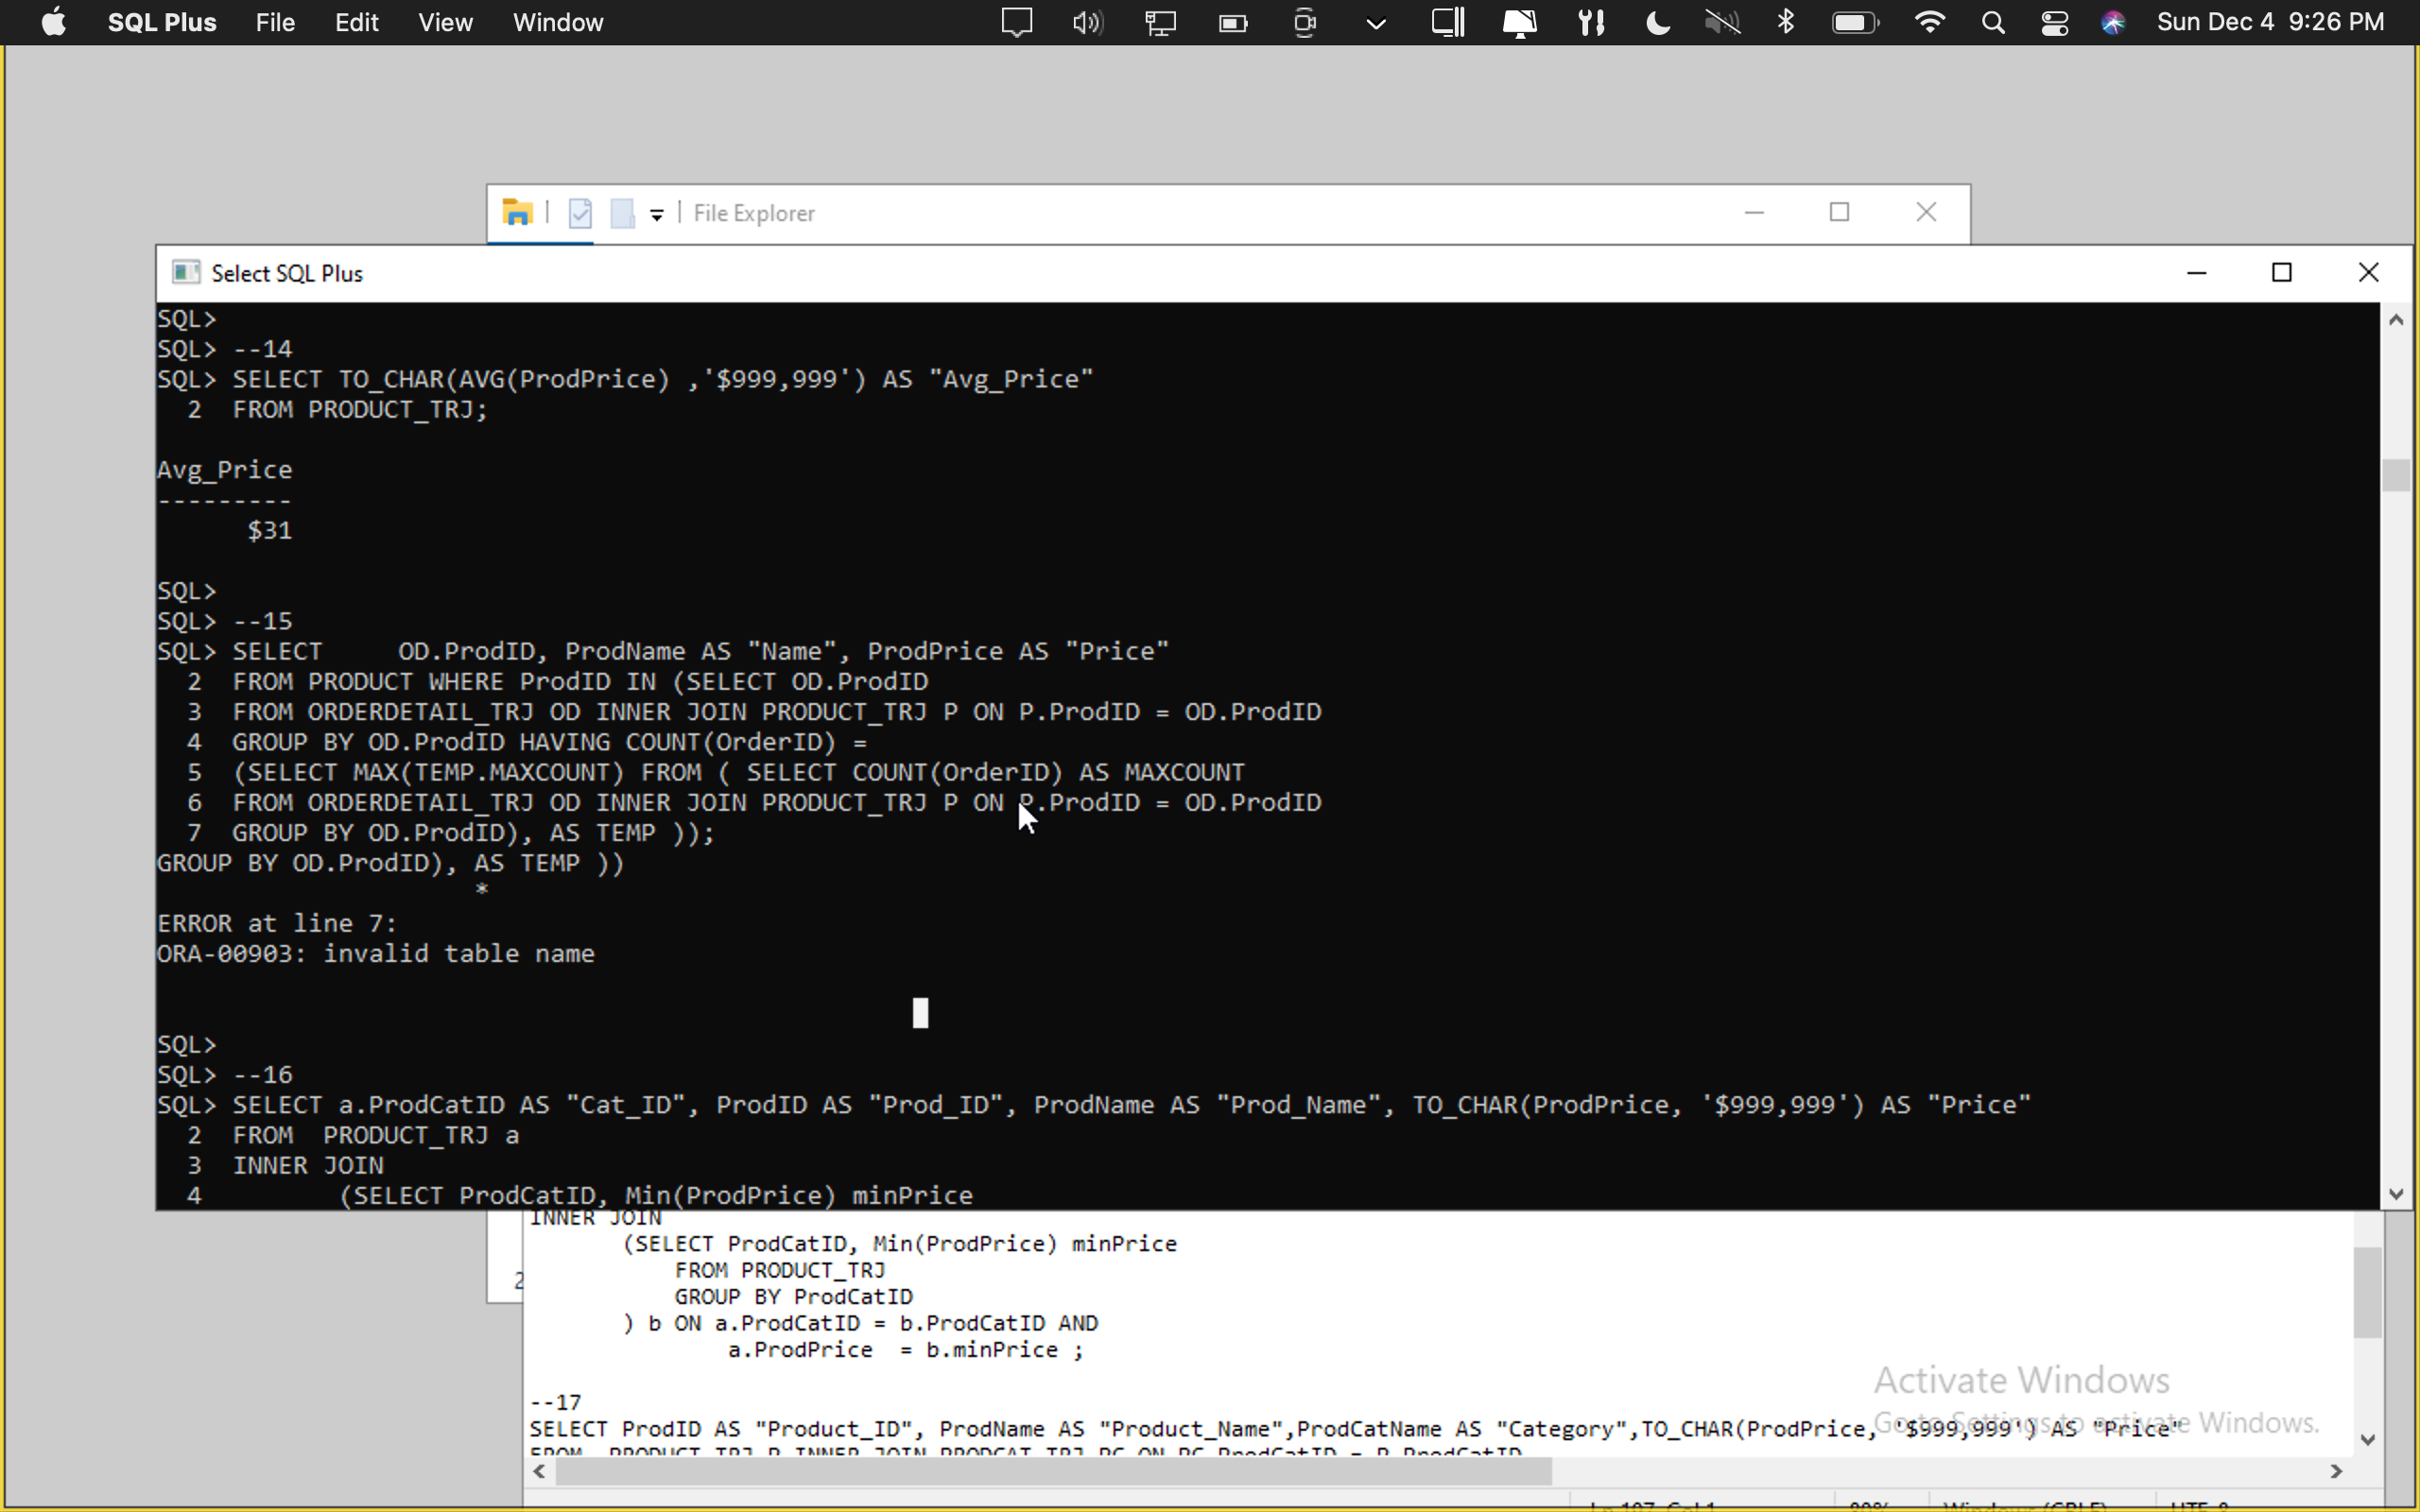Toggle Do Not Disturb moon icon
This screenshot has width=2420, height=1512.
[1657, 22]
